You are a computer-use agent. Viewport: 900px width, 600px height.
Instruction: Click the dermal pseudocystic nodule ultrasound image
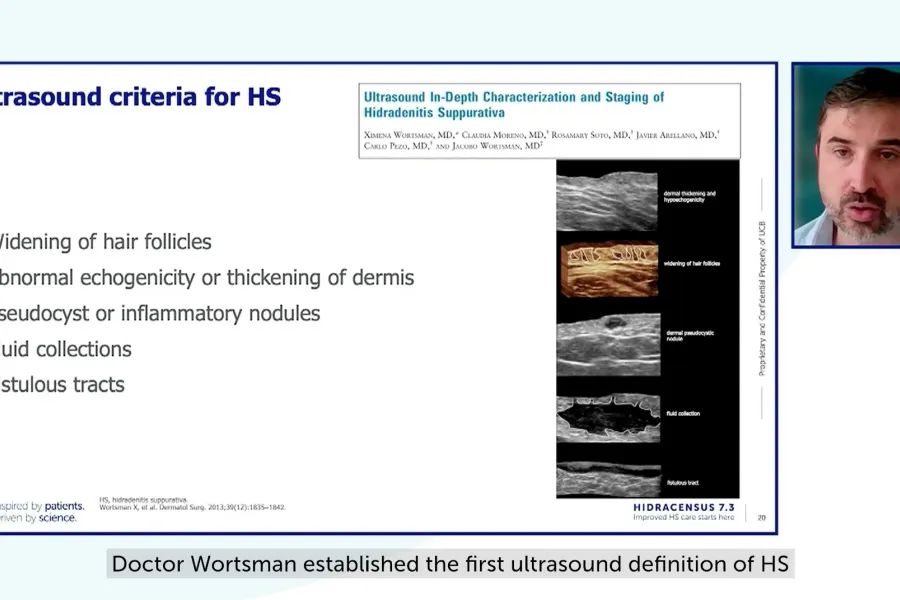(608, 344)
